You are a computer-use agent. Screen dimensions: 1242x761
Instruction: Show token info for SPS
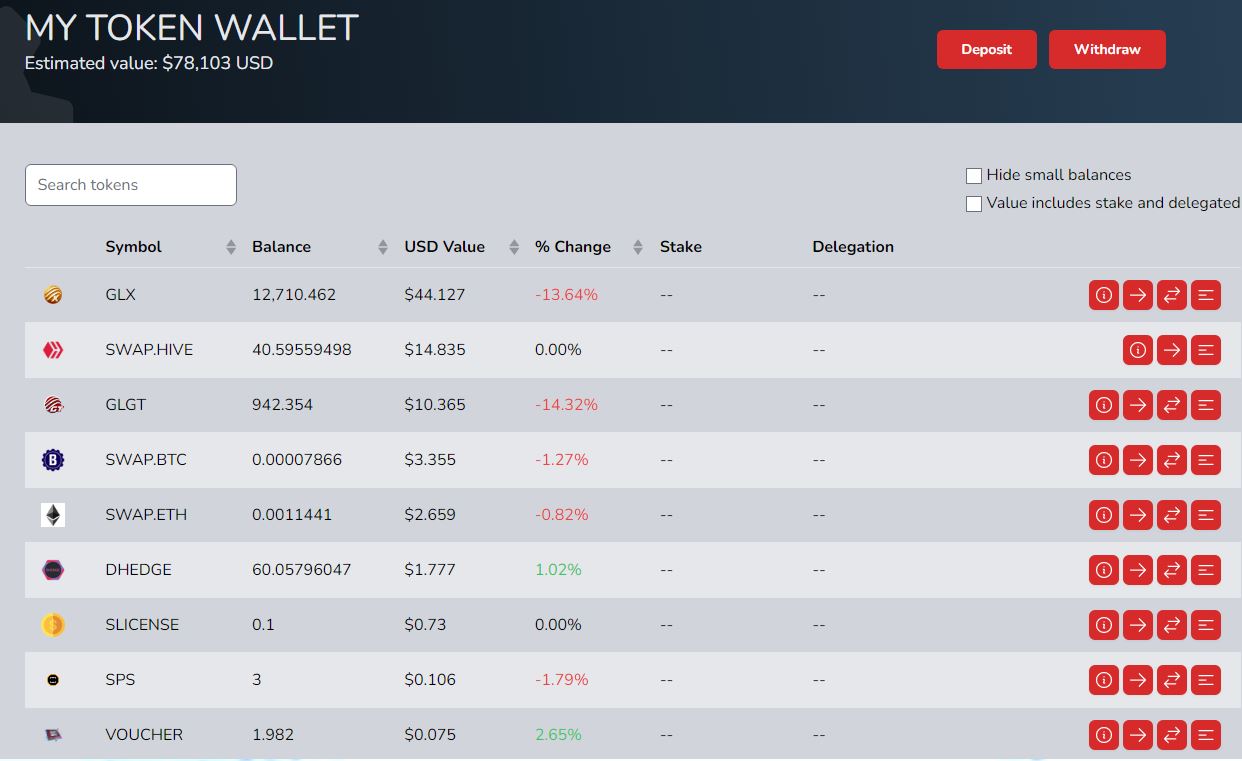1104,680
